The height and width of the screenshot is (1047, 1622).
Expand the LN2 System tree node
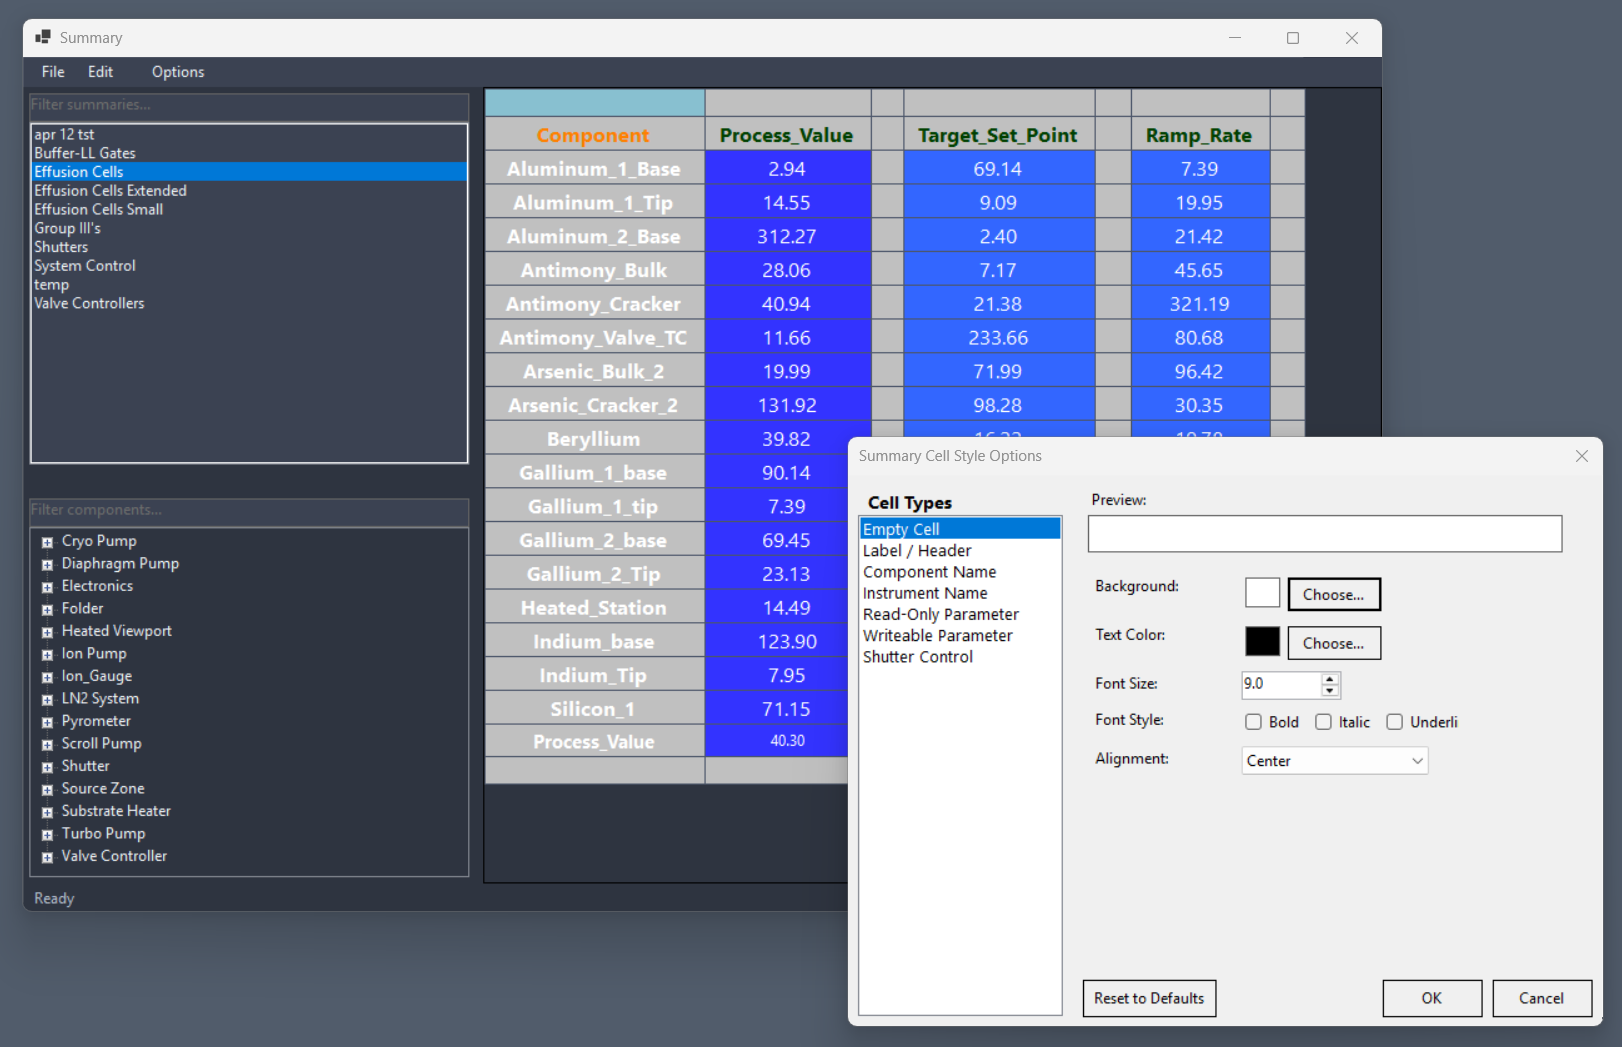click(47, 700)
